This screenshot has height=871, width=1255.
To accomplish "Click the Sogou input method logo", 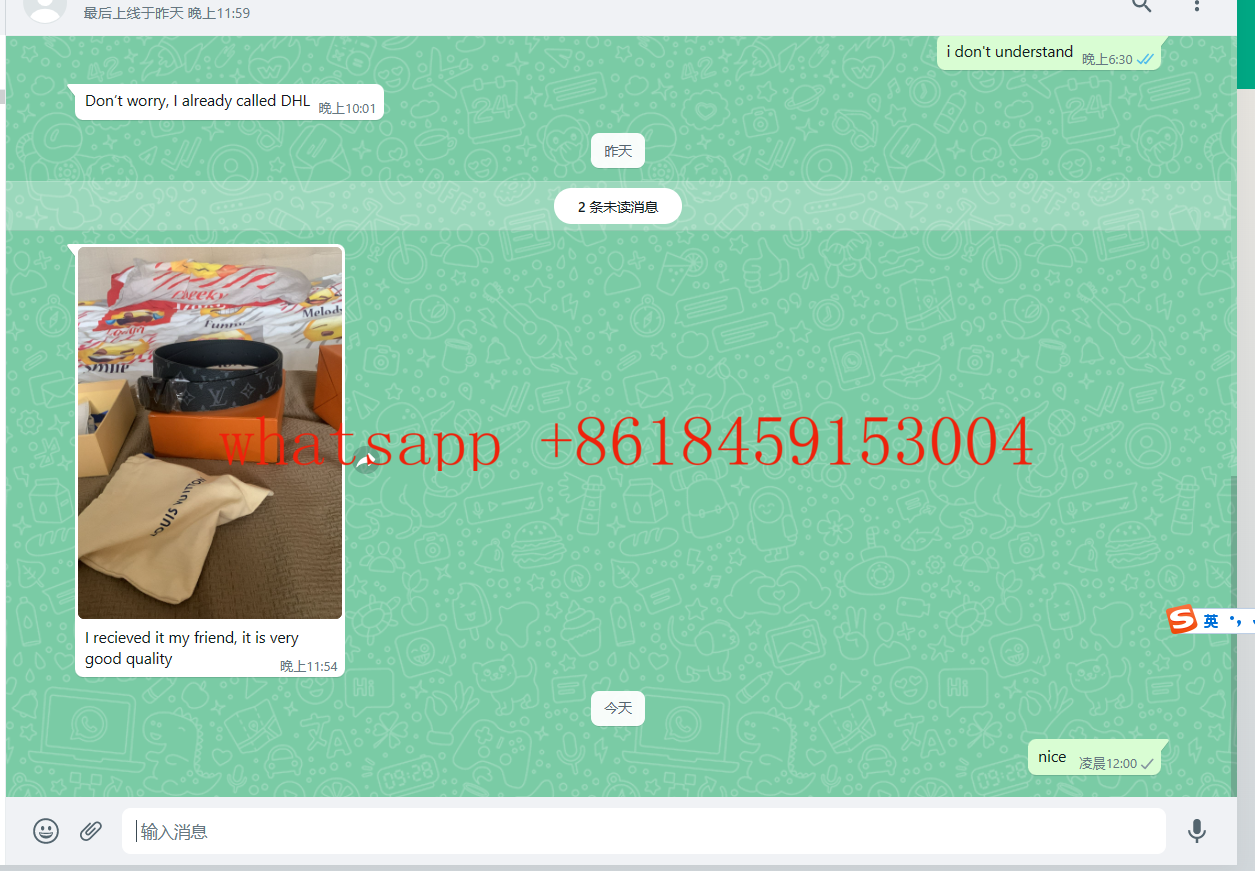I will pos(1182,621).
